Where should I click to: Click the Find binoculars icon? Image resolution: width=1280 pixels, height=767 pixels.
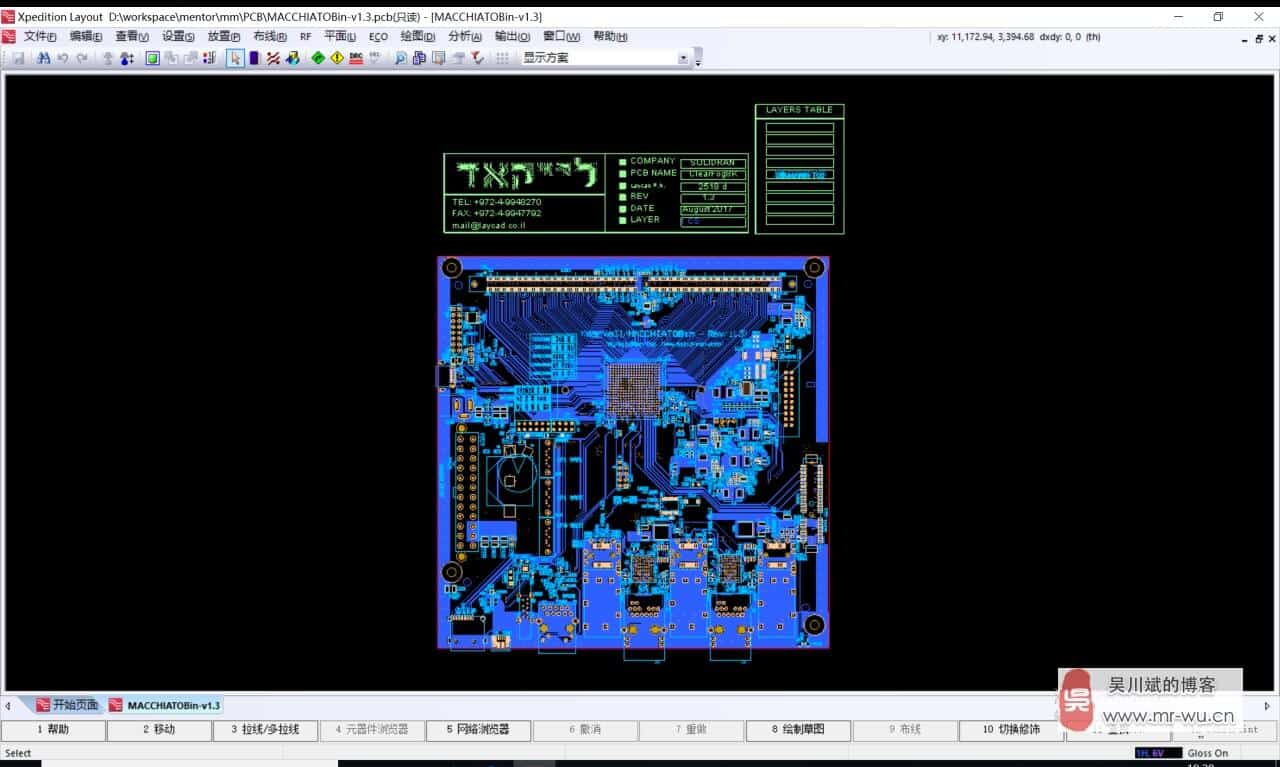pyautogui.click(x=43, y=58)
